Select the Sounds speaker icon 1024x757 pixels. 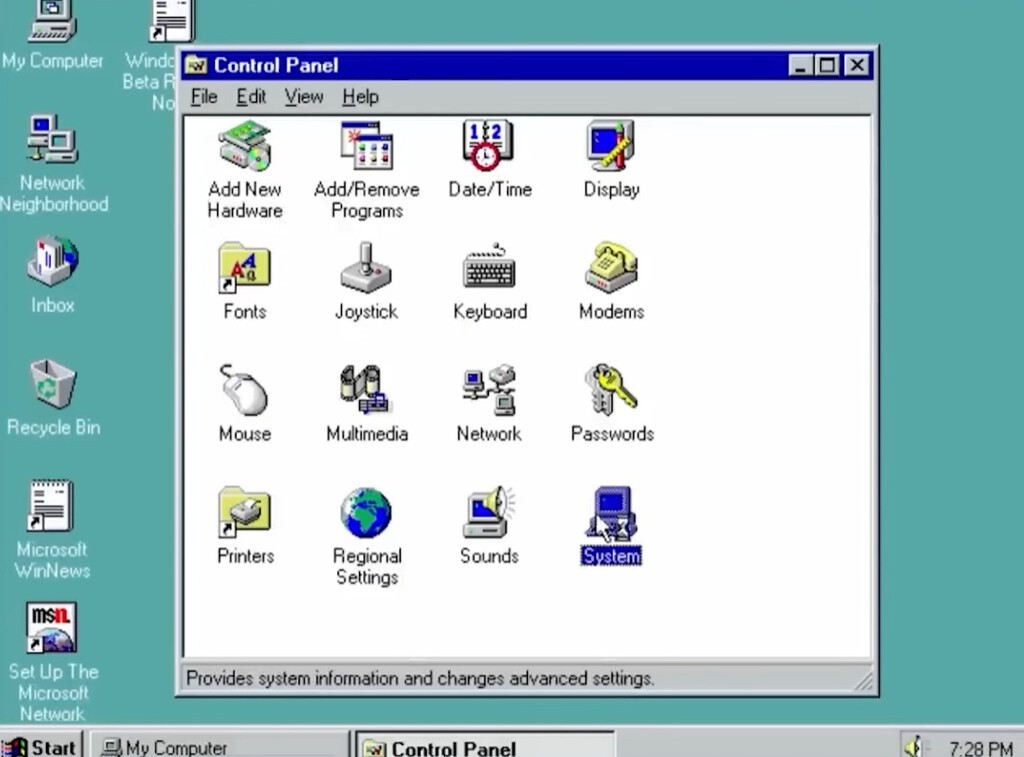click(488, 511)
